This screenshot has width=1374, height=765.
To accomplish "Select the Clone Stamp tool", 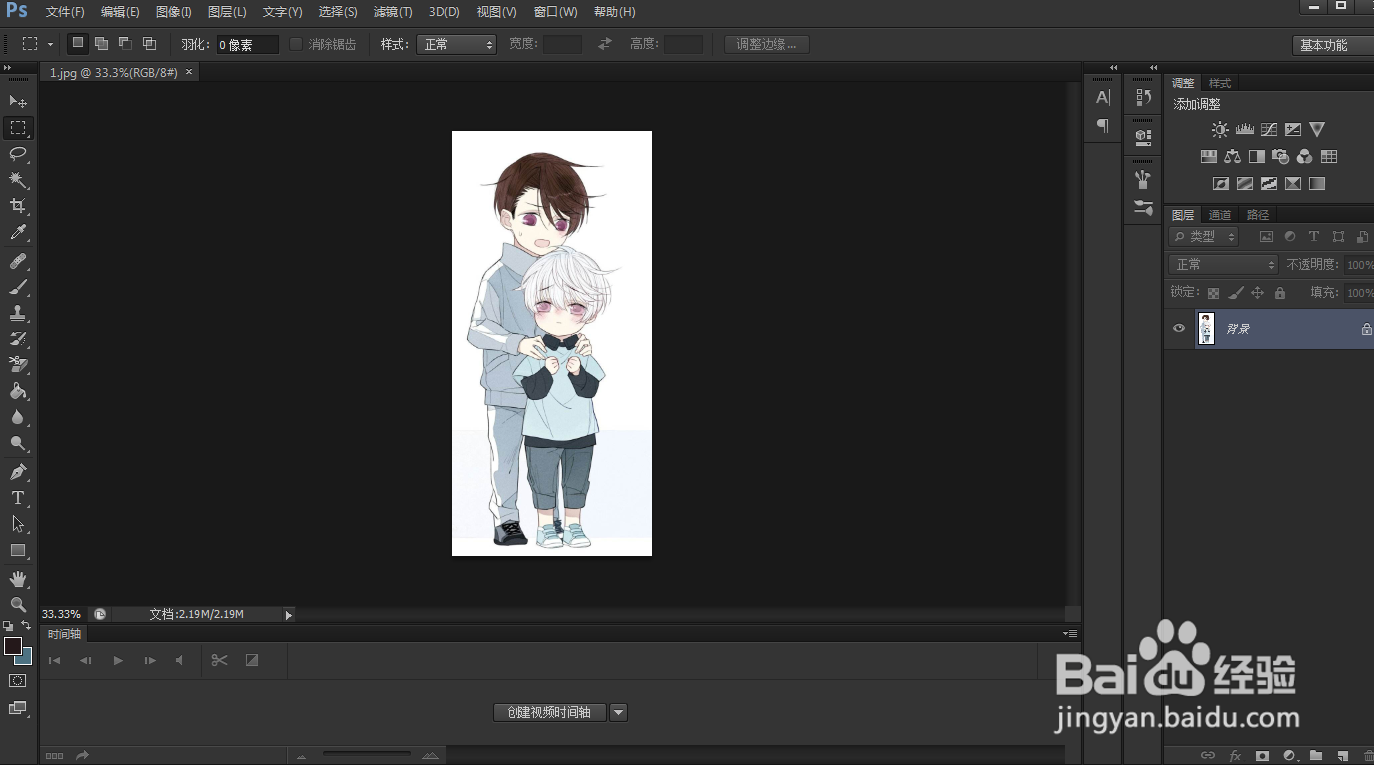I will tap(18, 313).
